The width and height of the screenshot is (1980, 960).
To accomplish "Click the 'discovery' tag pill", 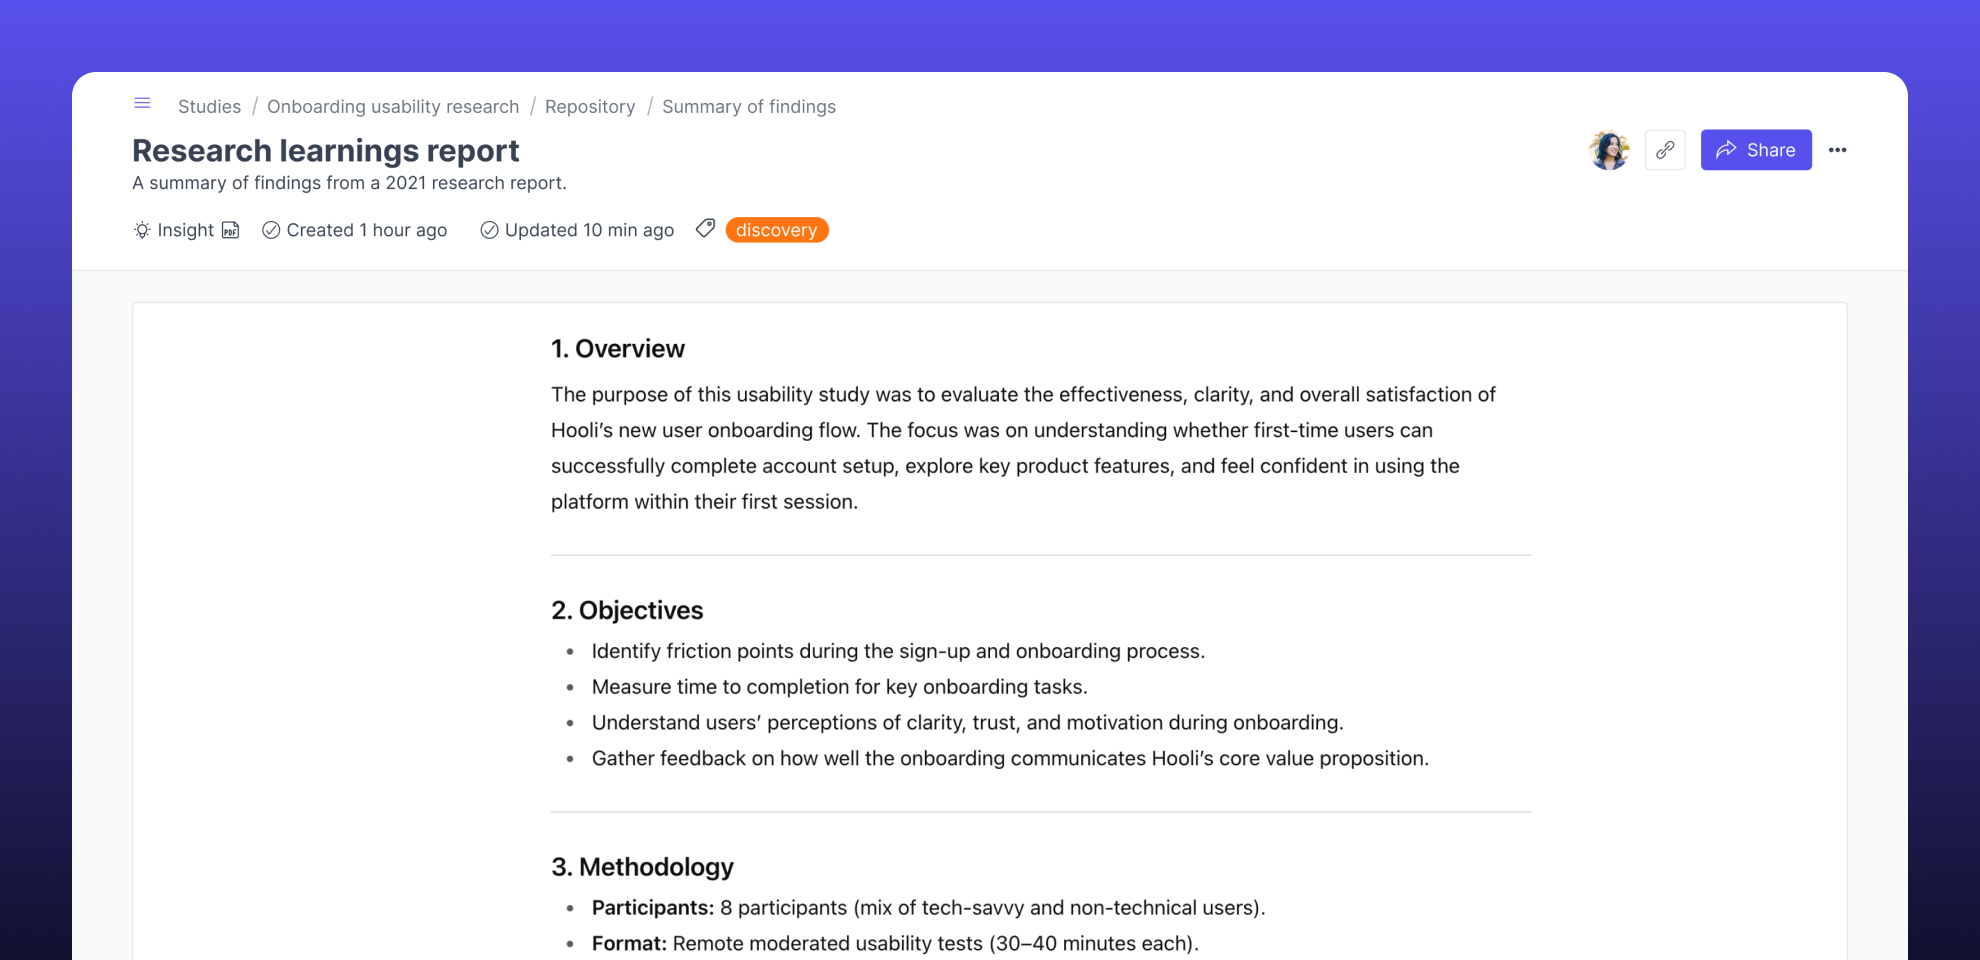I will tap(777, 230).
